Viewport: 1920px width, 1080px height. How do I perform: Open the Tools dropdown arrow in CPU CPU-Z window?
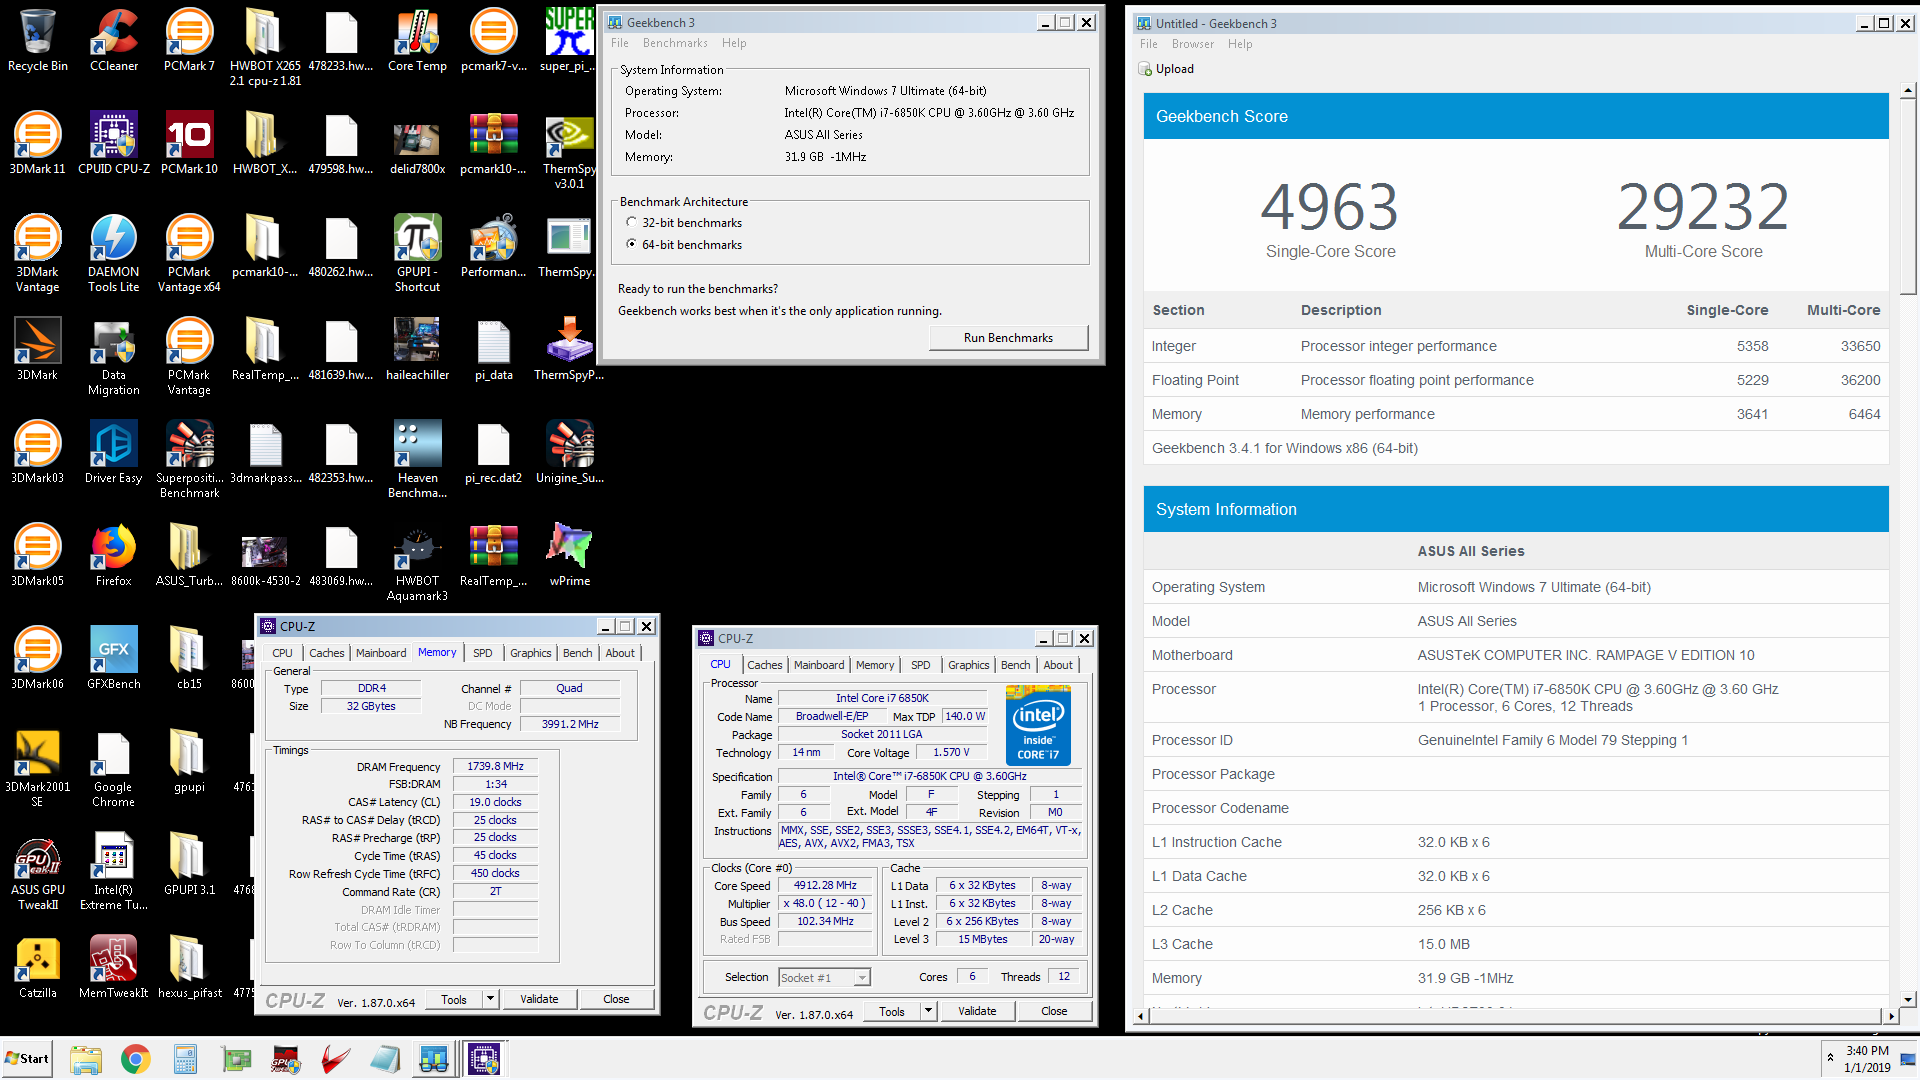pyautogui.click(x=928, y=1011)
